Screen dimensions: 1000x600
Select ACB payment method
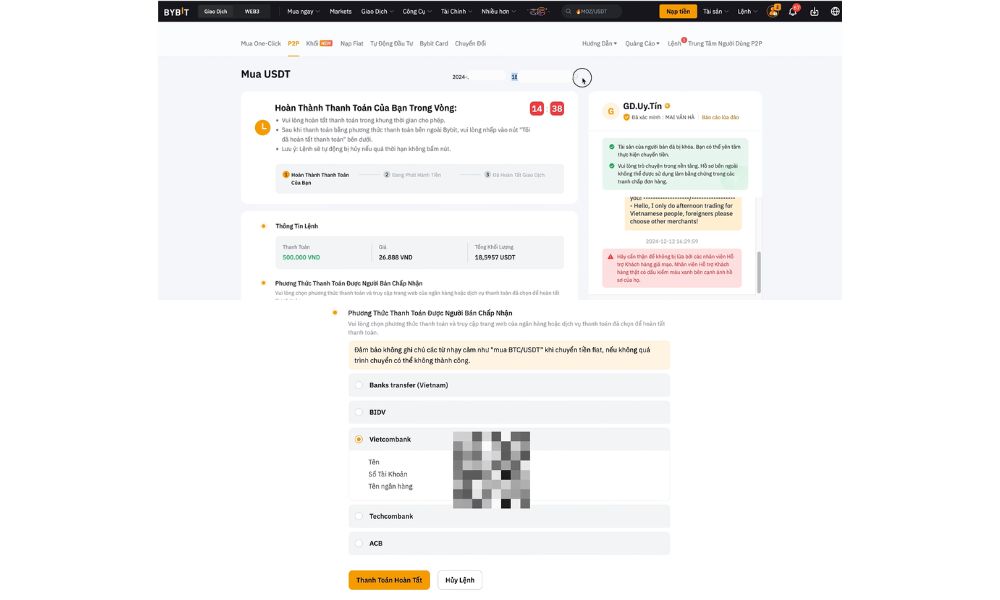click(360, 543)
